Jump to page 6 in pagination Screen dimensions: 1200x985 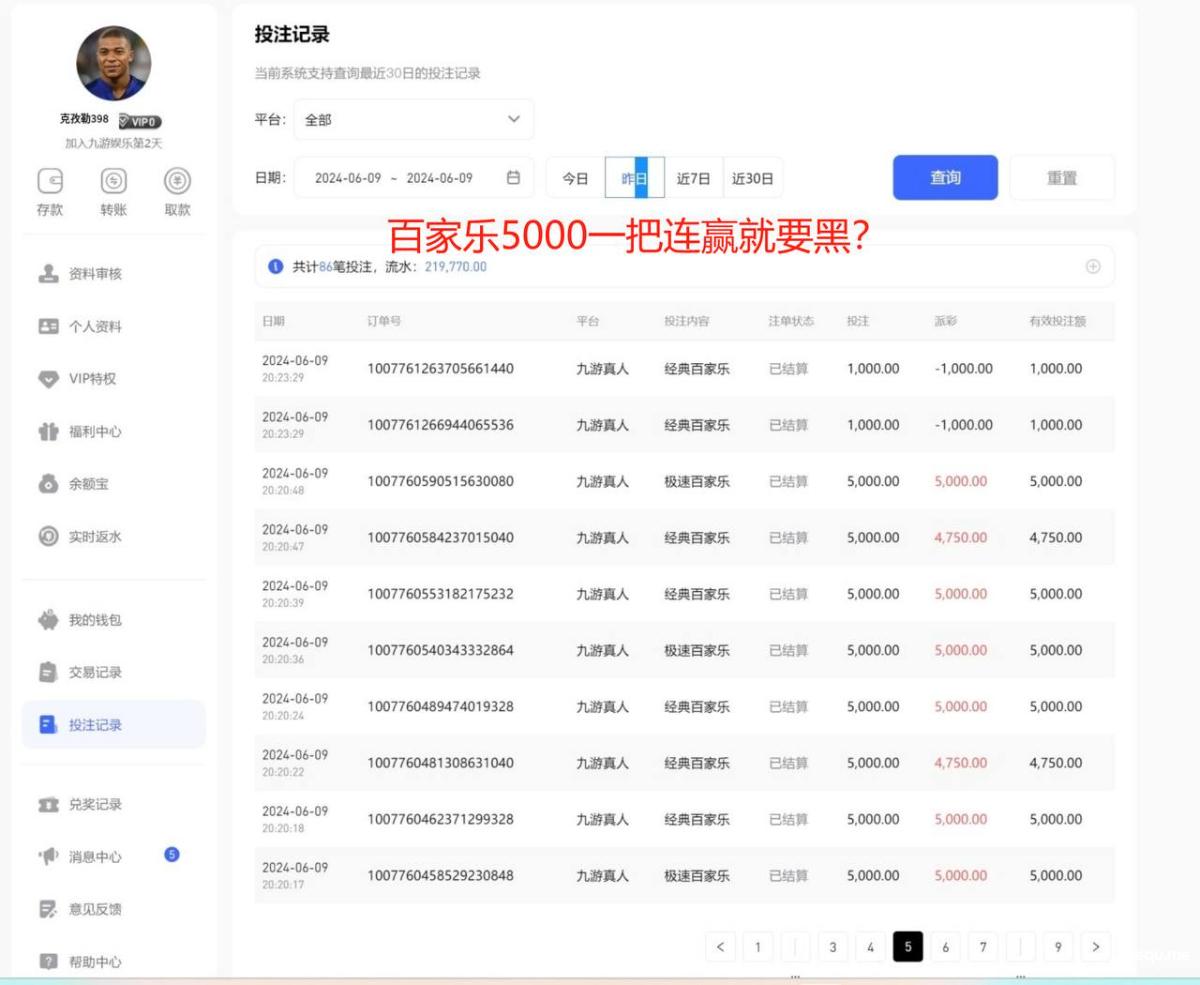[x=945, y=947]
